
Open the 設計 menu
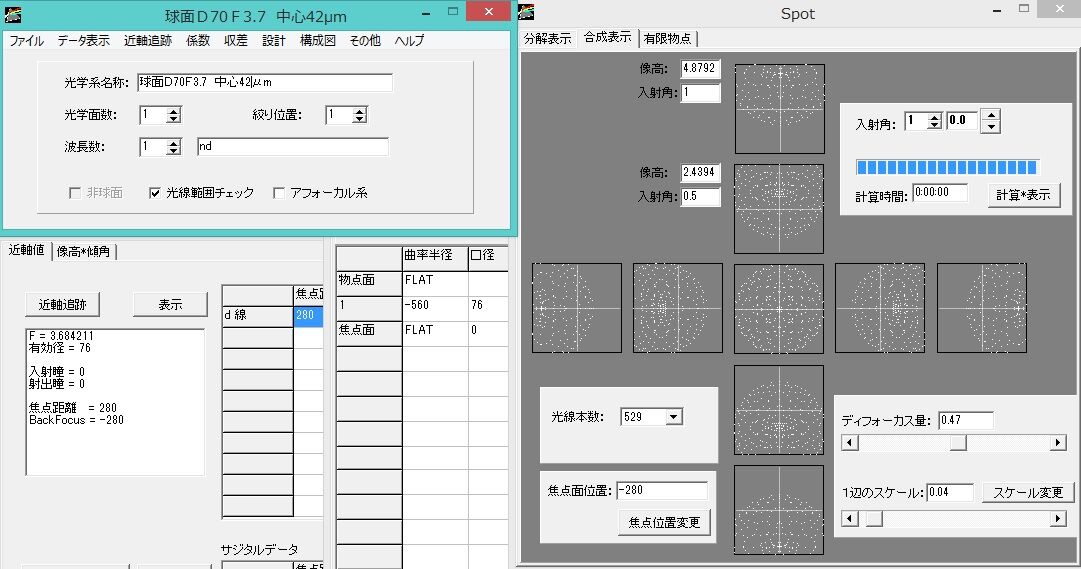tap(274, 41)
